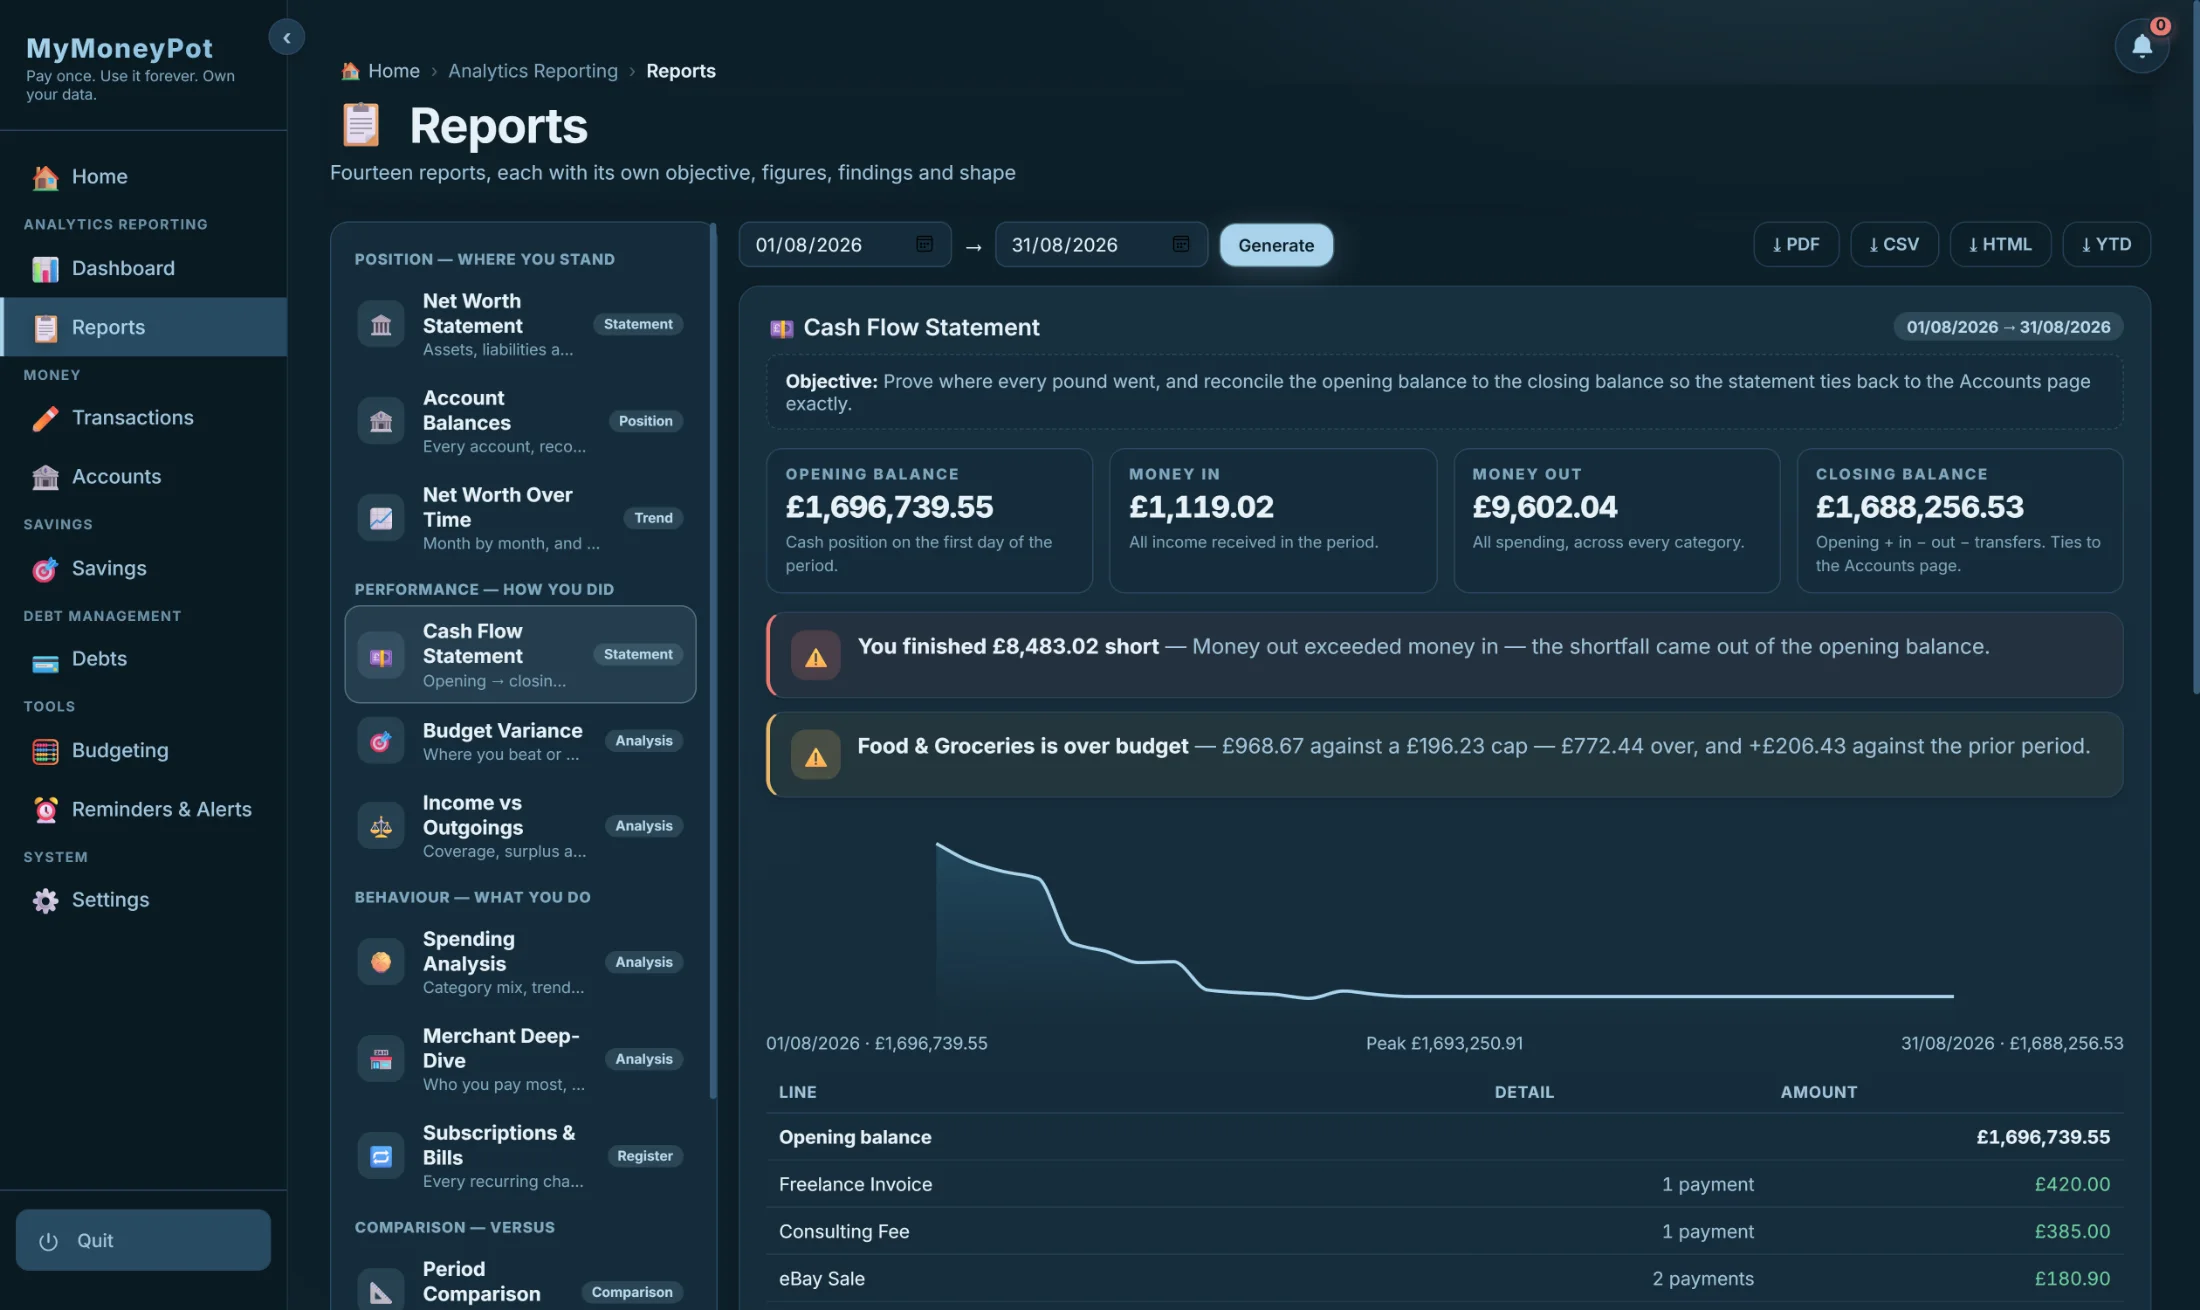Open the end date calendar picker icon
This screenshot has width=2200, height=1310.
[1180, 244]
